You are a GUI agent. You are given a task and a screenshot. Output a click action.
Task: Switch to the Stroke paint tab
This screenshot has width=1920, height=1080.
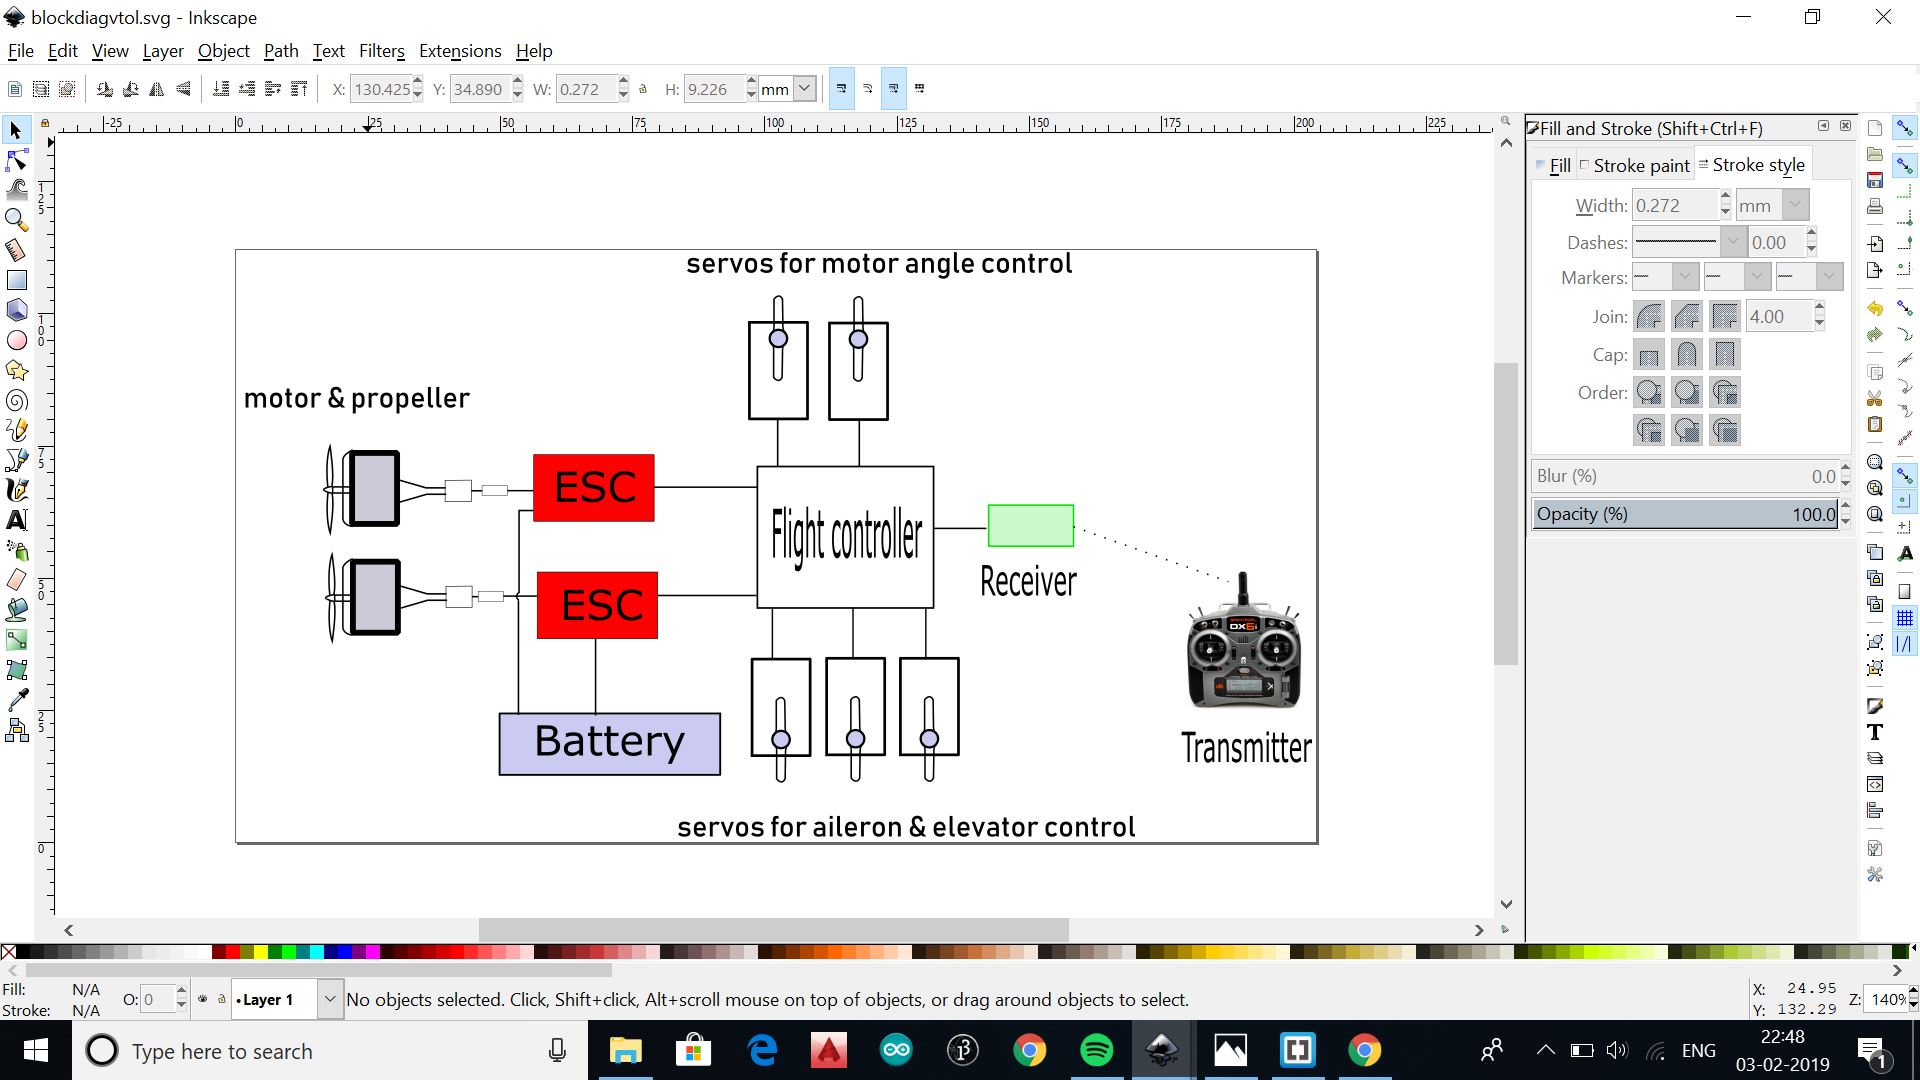tap(1640, 166)
